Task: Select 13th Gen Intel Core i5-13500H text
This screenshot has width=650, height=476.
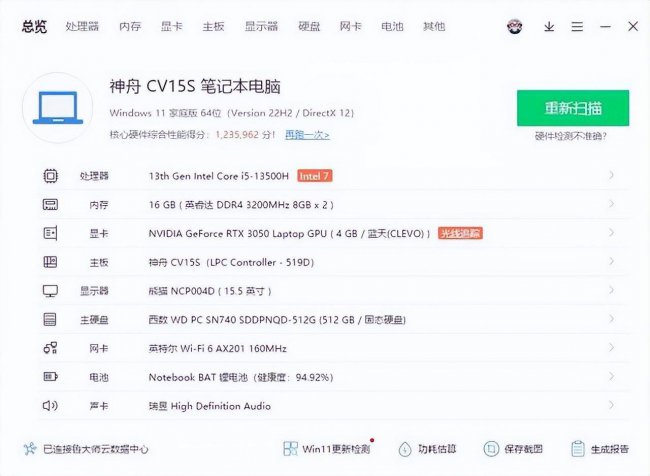Action: pyautogui.click(x=218, y=176)
